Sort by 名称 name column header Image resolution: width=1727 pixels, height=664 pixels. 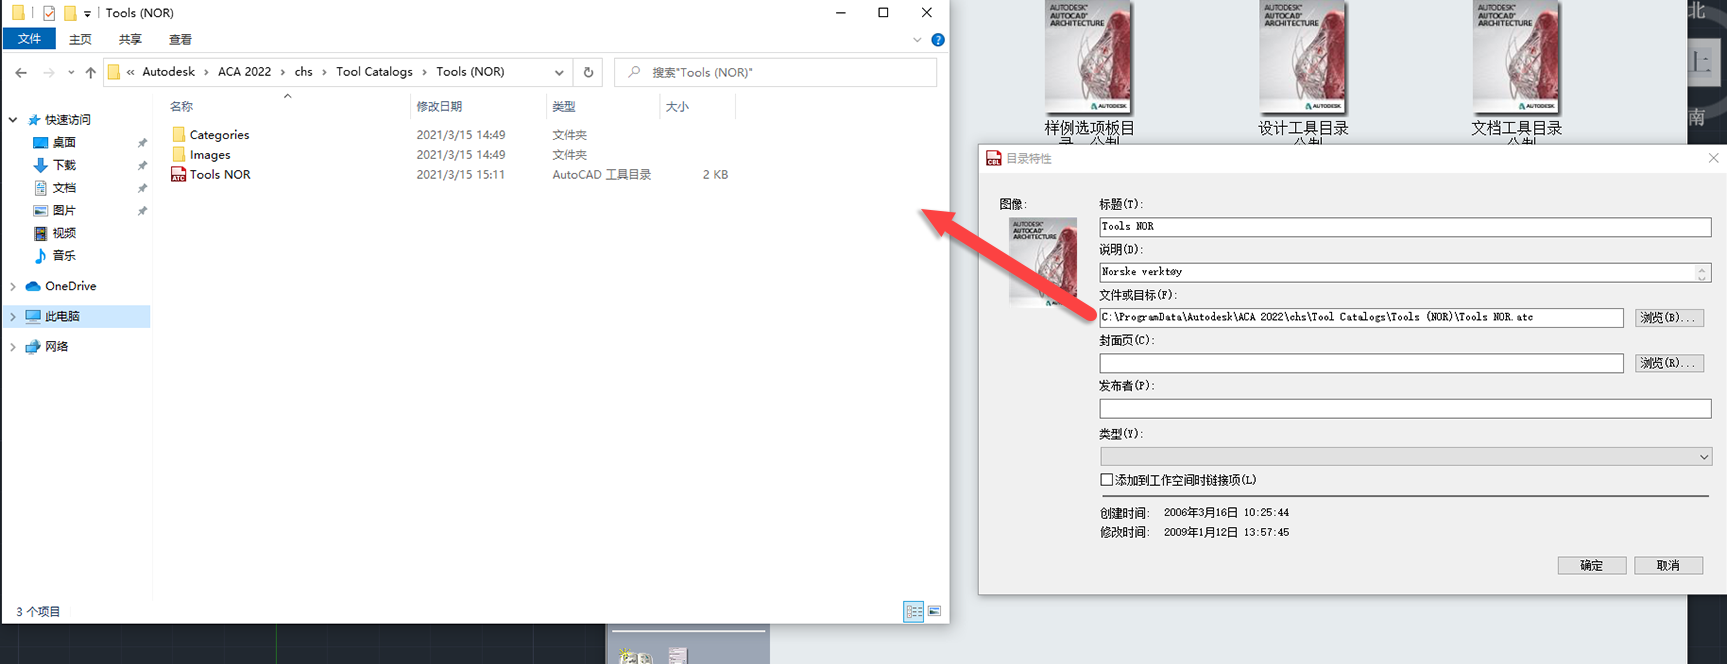(x=181, y=106)
